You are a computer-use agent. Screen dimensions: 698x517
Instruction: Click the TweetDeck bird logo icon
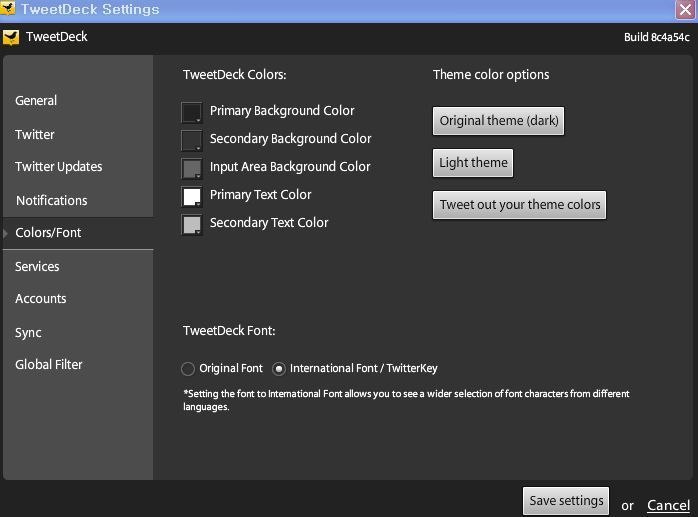11,37
